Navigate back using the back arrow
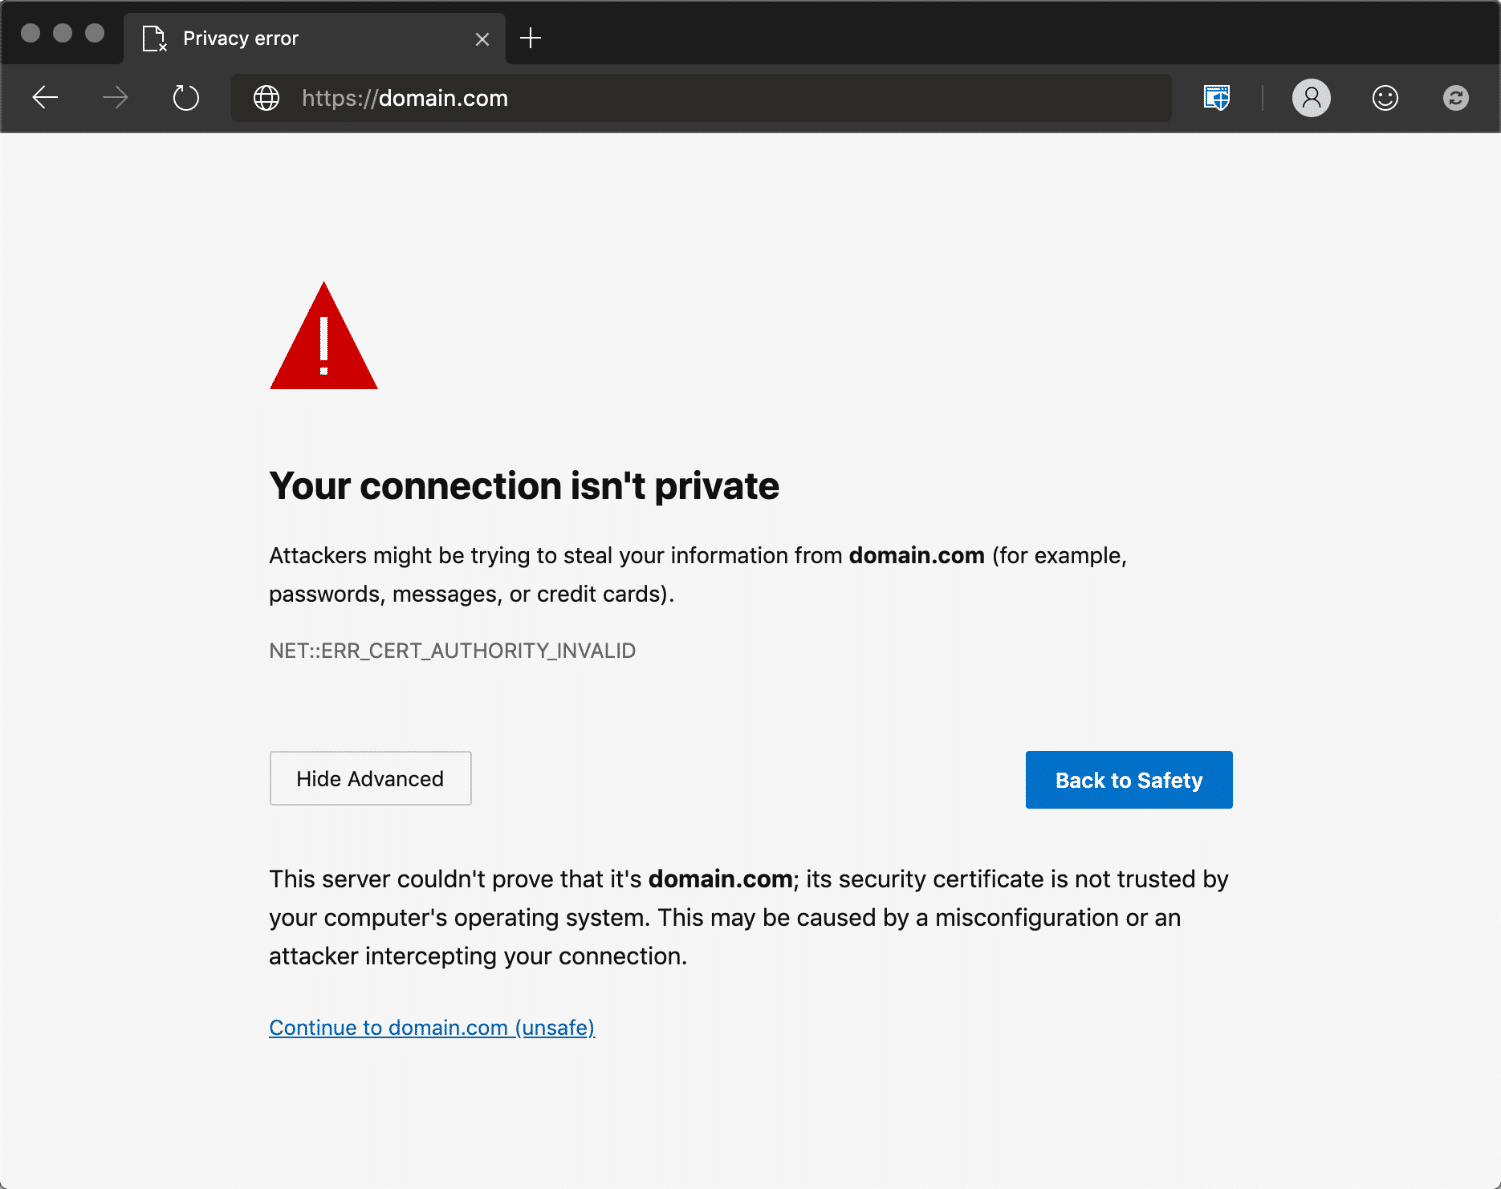Screen dimensions: 1501x1189 click(x=45, y=97)
